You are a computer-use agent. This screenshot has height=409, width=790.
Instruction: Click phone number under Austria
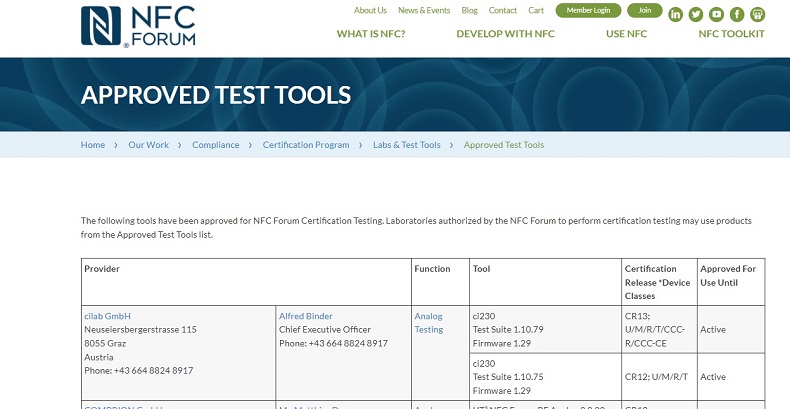tap(139, 370)
